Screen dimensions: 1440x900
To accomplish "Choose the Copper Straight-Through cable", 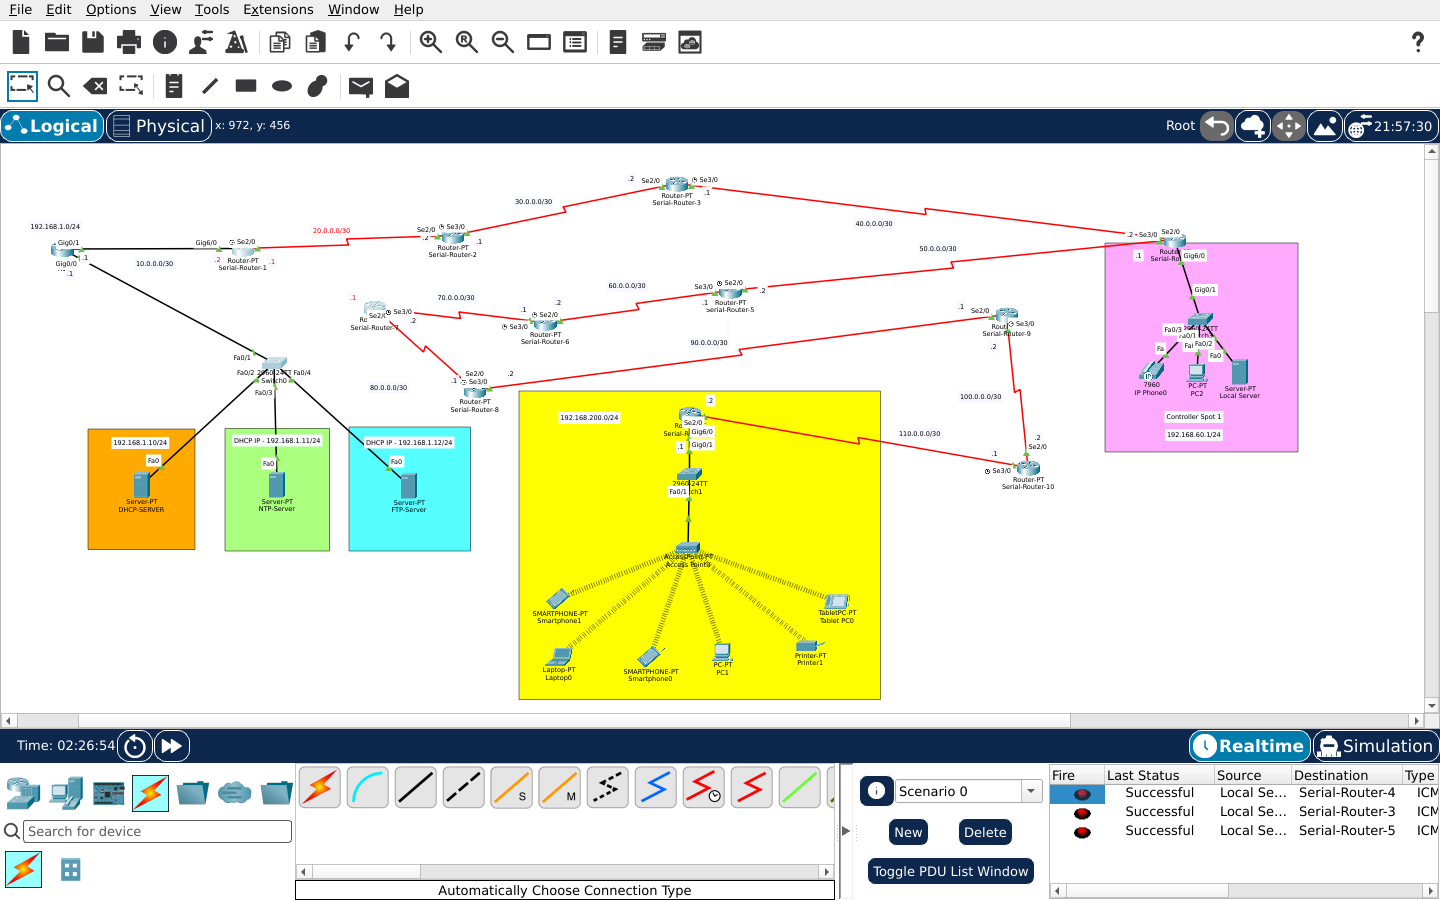I will pyautogui.click(x=416, y=788).
